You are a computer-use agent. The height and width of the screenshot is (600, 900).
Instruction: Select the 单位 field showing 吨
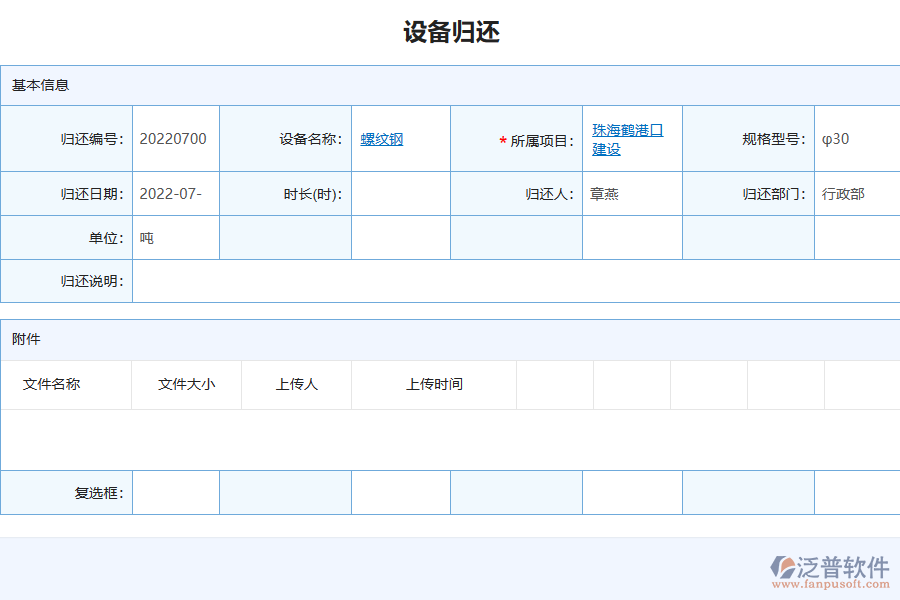click(x=176, y=237)
